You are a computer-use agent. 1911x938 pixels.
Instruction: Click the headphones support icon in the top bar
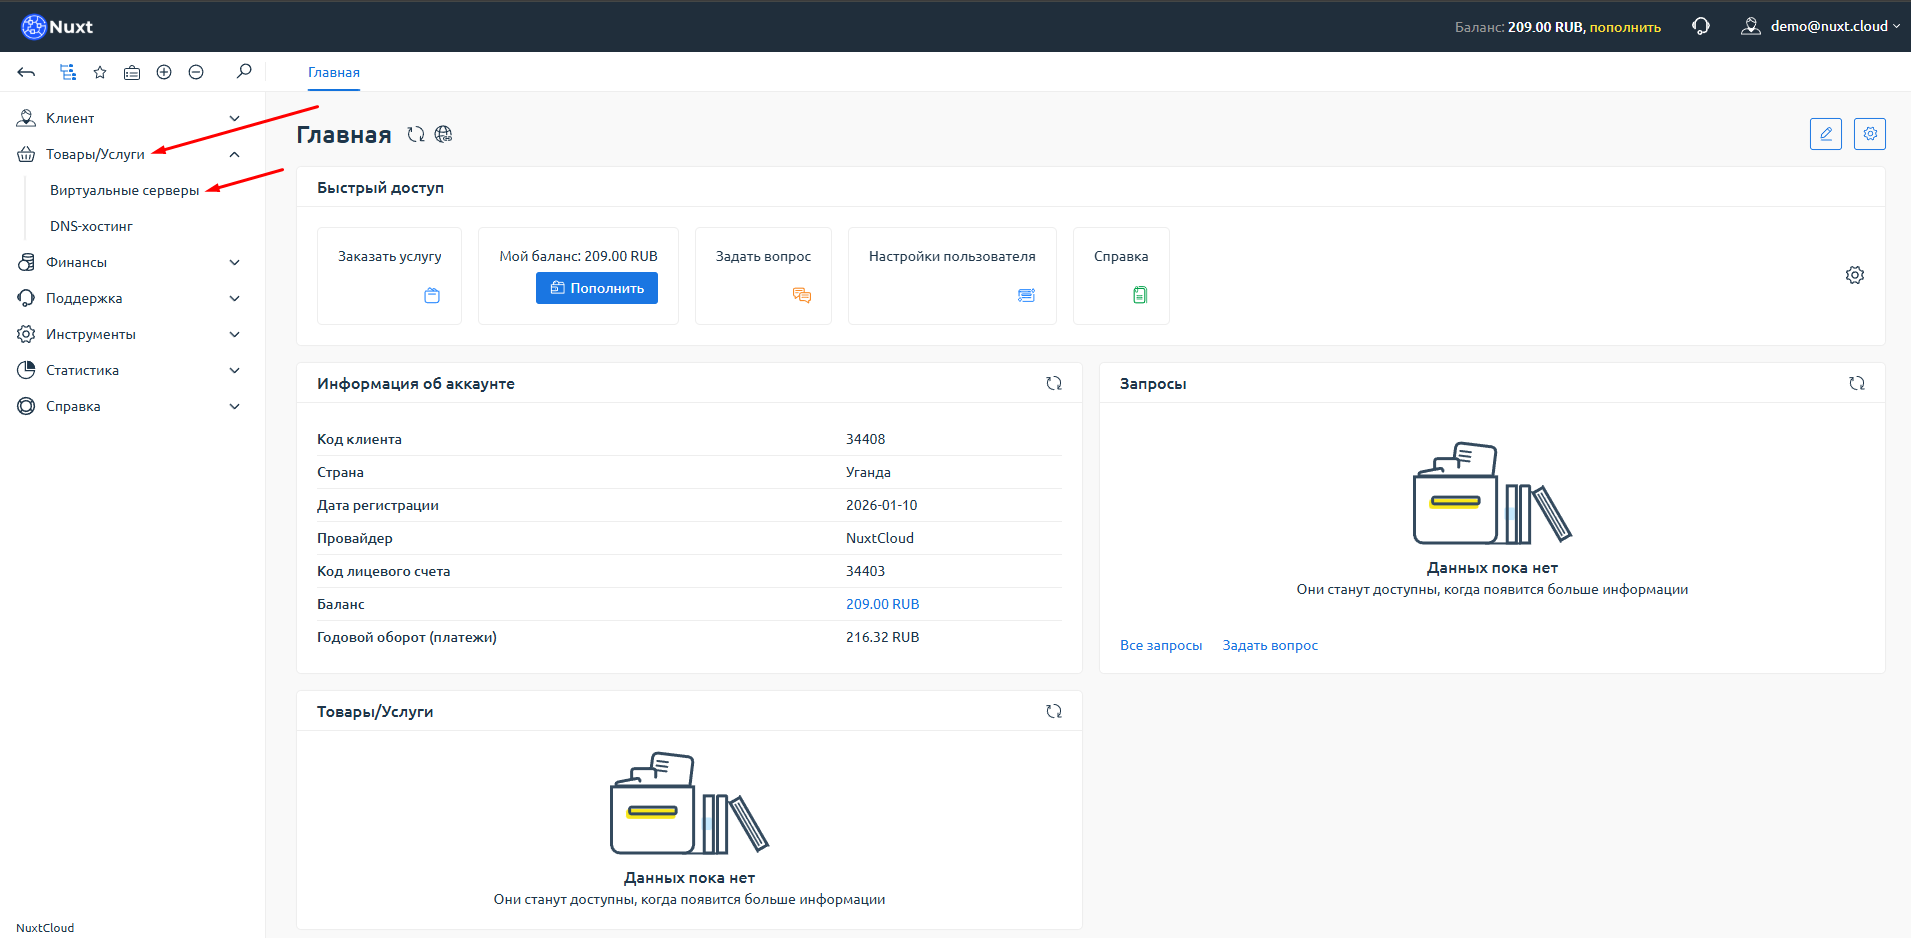coord(1700,25)
